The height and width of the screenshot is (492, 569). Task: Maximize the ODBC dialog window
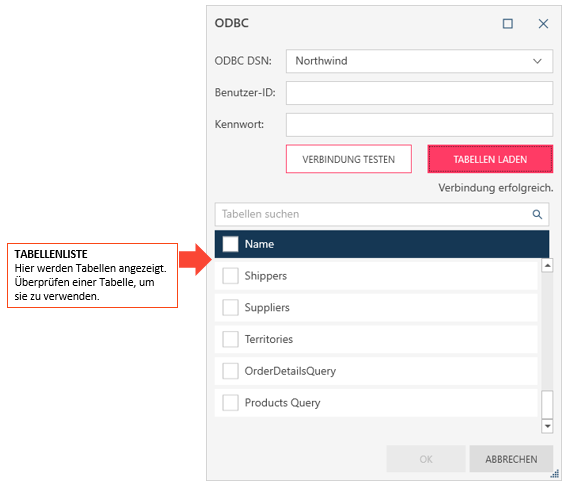click(507, 24)
